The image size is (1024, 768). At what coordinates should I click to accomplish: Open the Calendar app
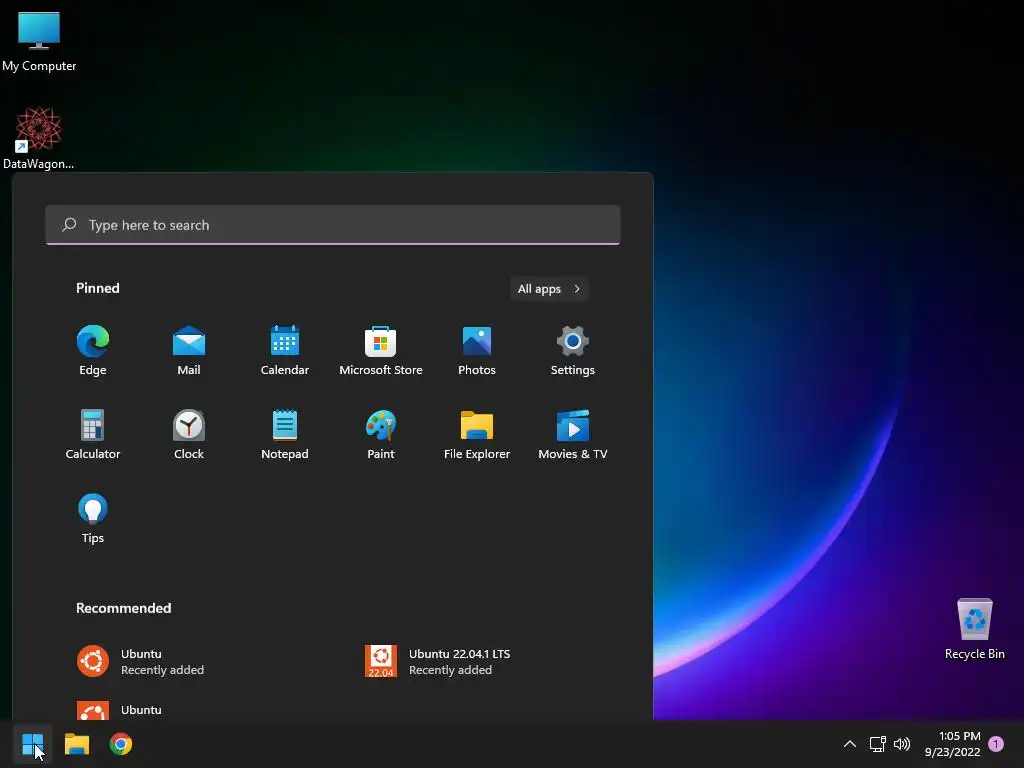[285, 351]
